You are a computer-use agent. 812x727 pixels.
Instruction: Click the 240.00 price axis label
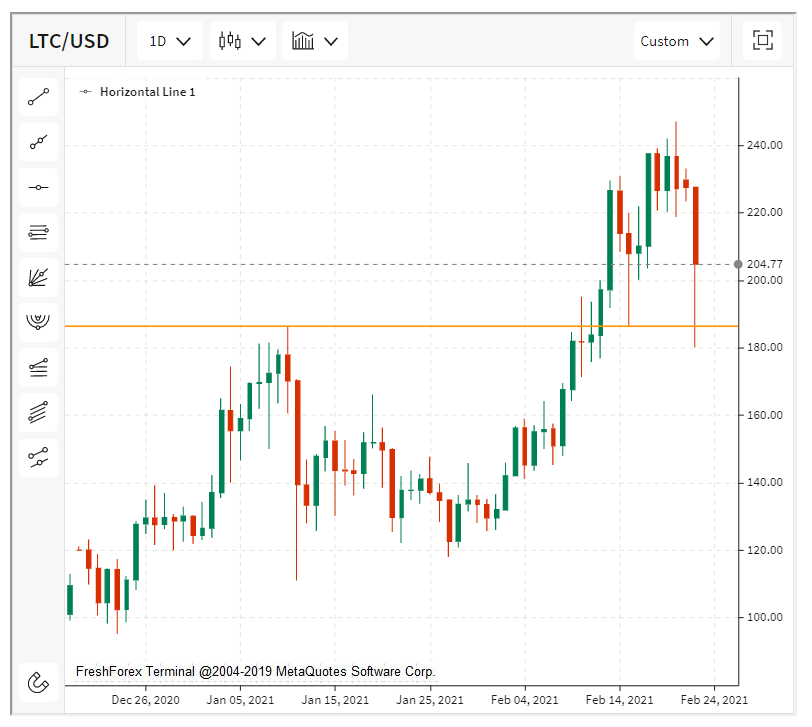tap(764, 146)
